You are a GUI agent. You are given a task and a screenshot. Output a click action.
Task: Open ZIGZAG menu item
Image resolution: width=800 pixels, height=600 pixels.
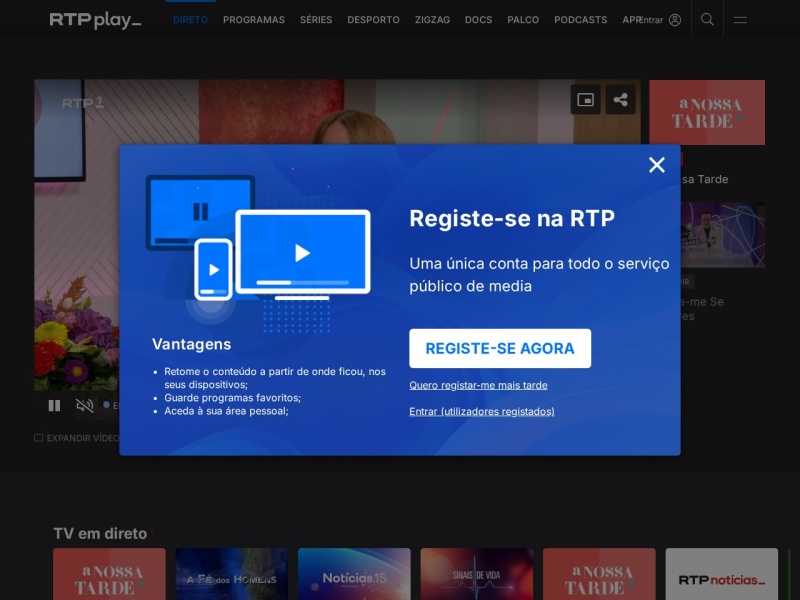point(432,20)
